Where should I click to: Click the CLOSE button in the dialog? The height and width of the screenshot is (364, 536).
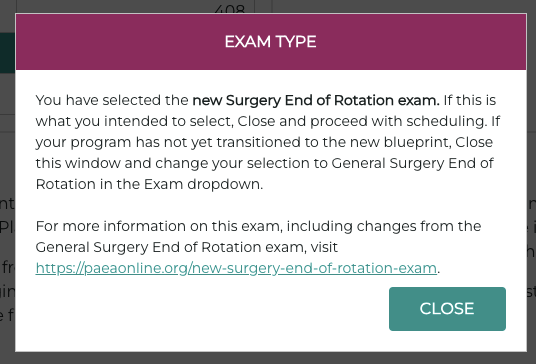447,309
